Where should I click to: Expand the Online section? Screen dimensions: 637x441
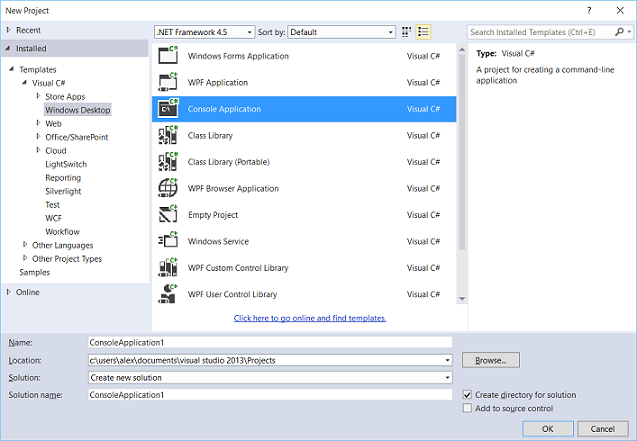click(x=8, y=292)
